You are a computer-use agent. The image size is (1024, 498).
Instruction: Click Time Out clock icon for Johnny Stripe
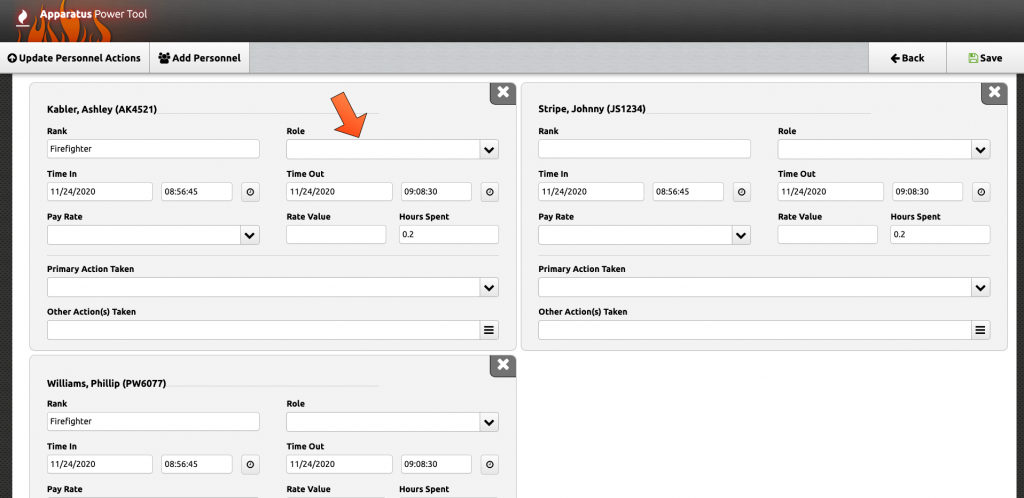[x=980, y=192]
